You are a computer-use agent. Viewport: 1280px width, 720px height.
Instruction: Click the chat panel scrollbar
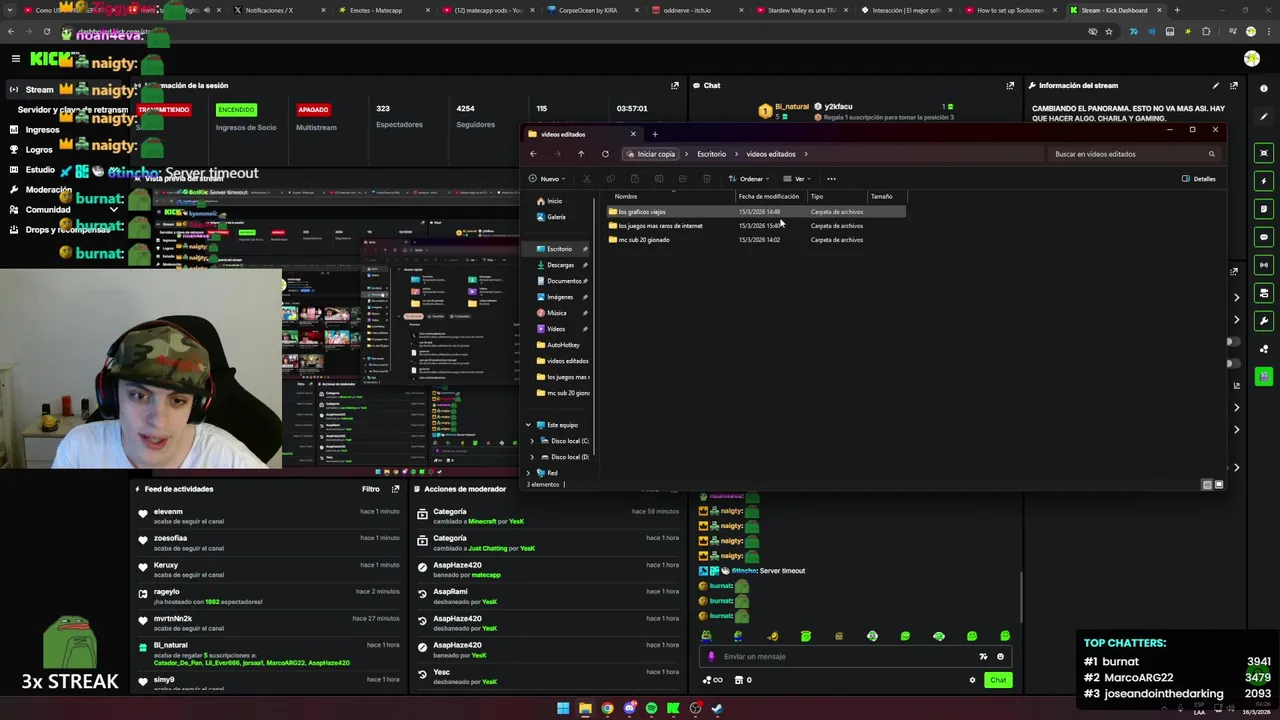(1021, 597)
